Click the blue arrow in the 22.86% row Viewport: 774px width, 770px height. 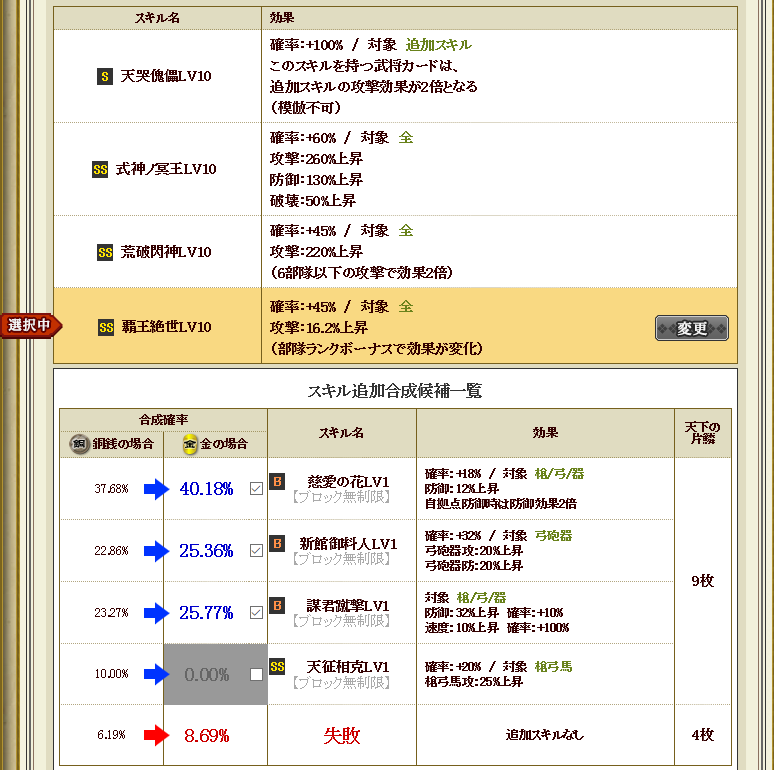(156, 551)
